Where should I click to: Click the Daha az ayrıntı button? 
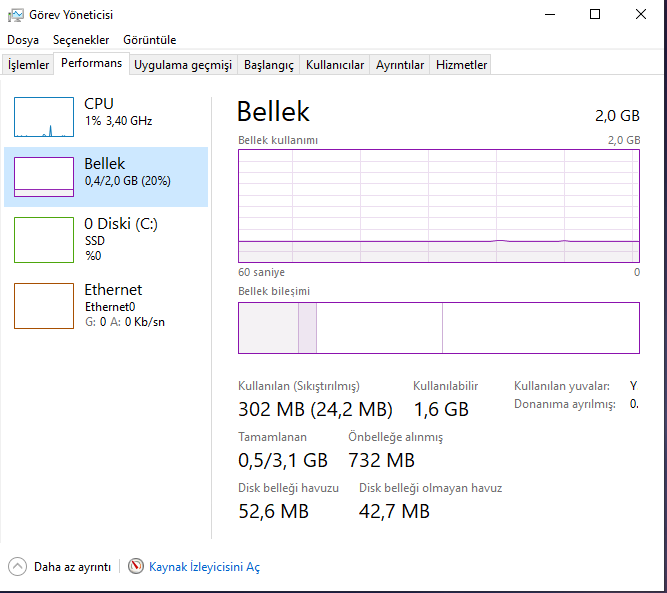(72, 567)
